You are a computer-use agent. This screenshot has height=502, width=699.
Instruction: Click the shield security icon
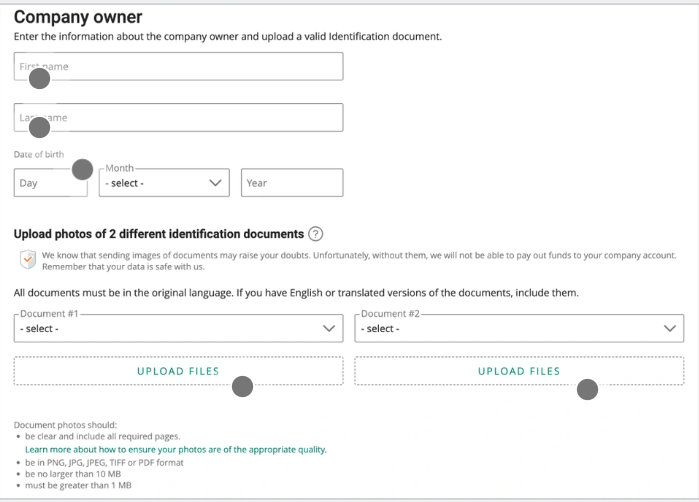tap(28, 259)
